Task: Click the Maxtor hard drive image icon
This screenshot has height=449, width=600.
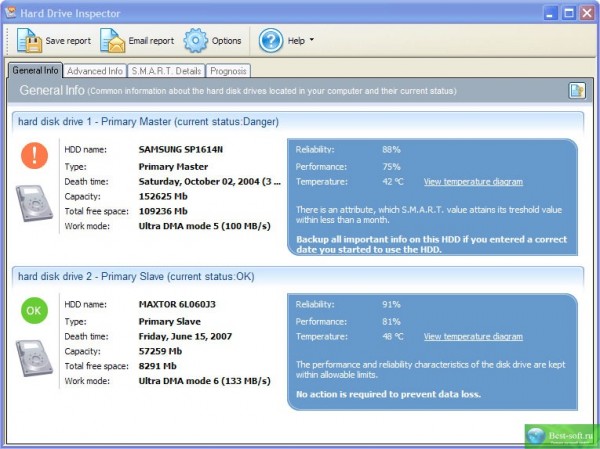Action: pos(34,360)
